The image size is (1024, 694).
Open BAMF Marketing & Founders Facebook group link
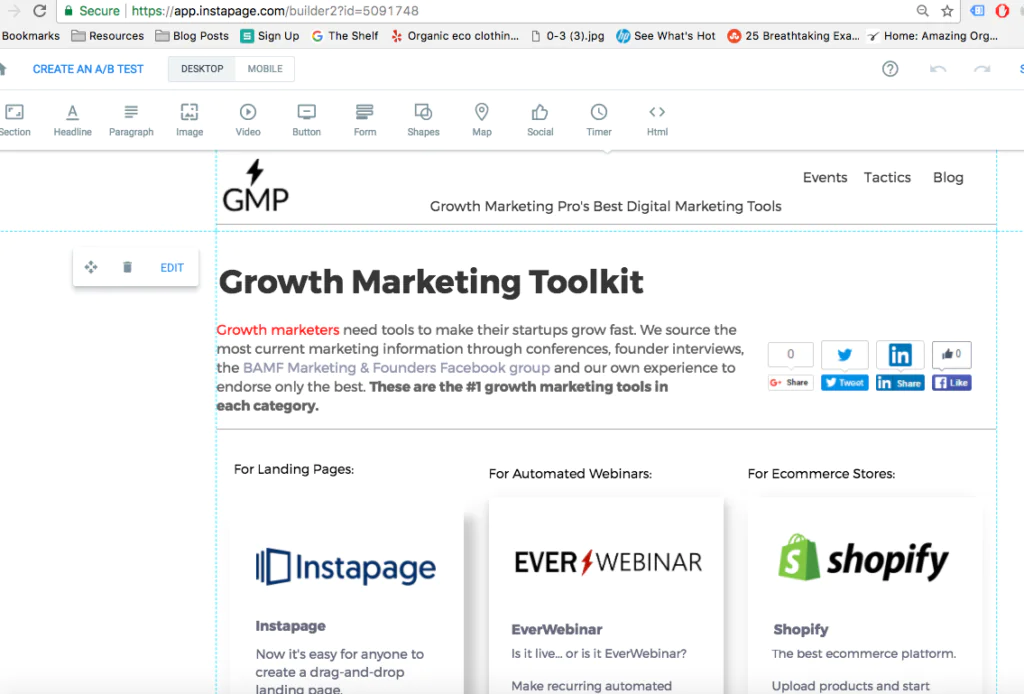(x=396, y=368)
